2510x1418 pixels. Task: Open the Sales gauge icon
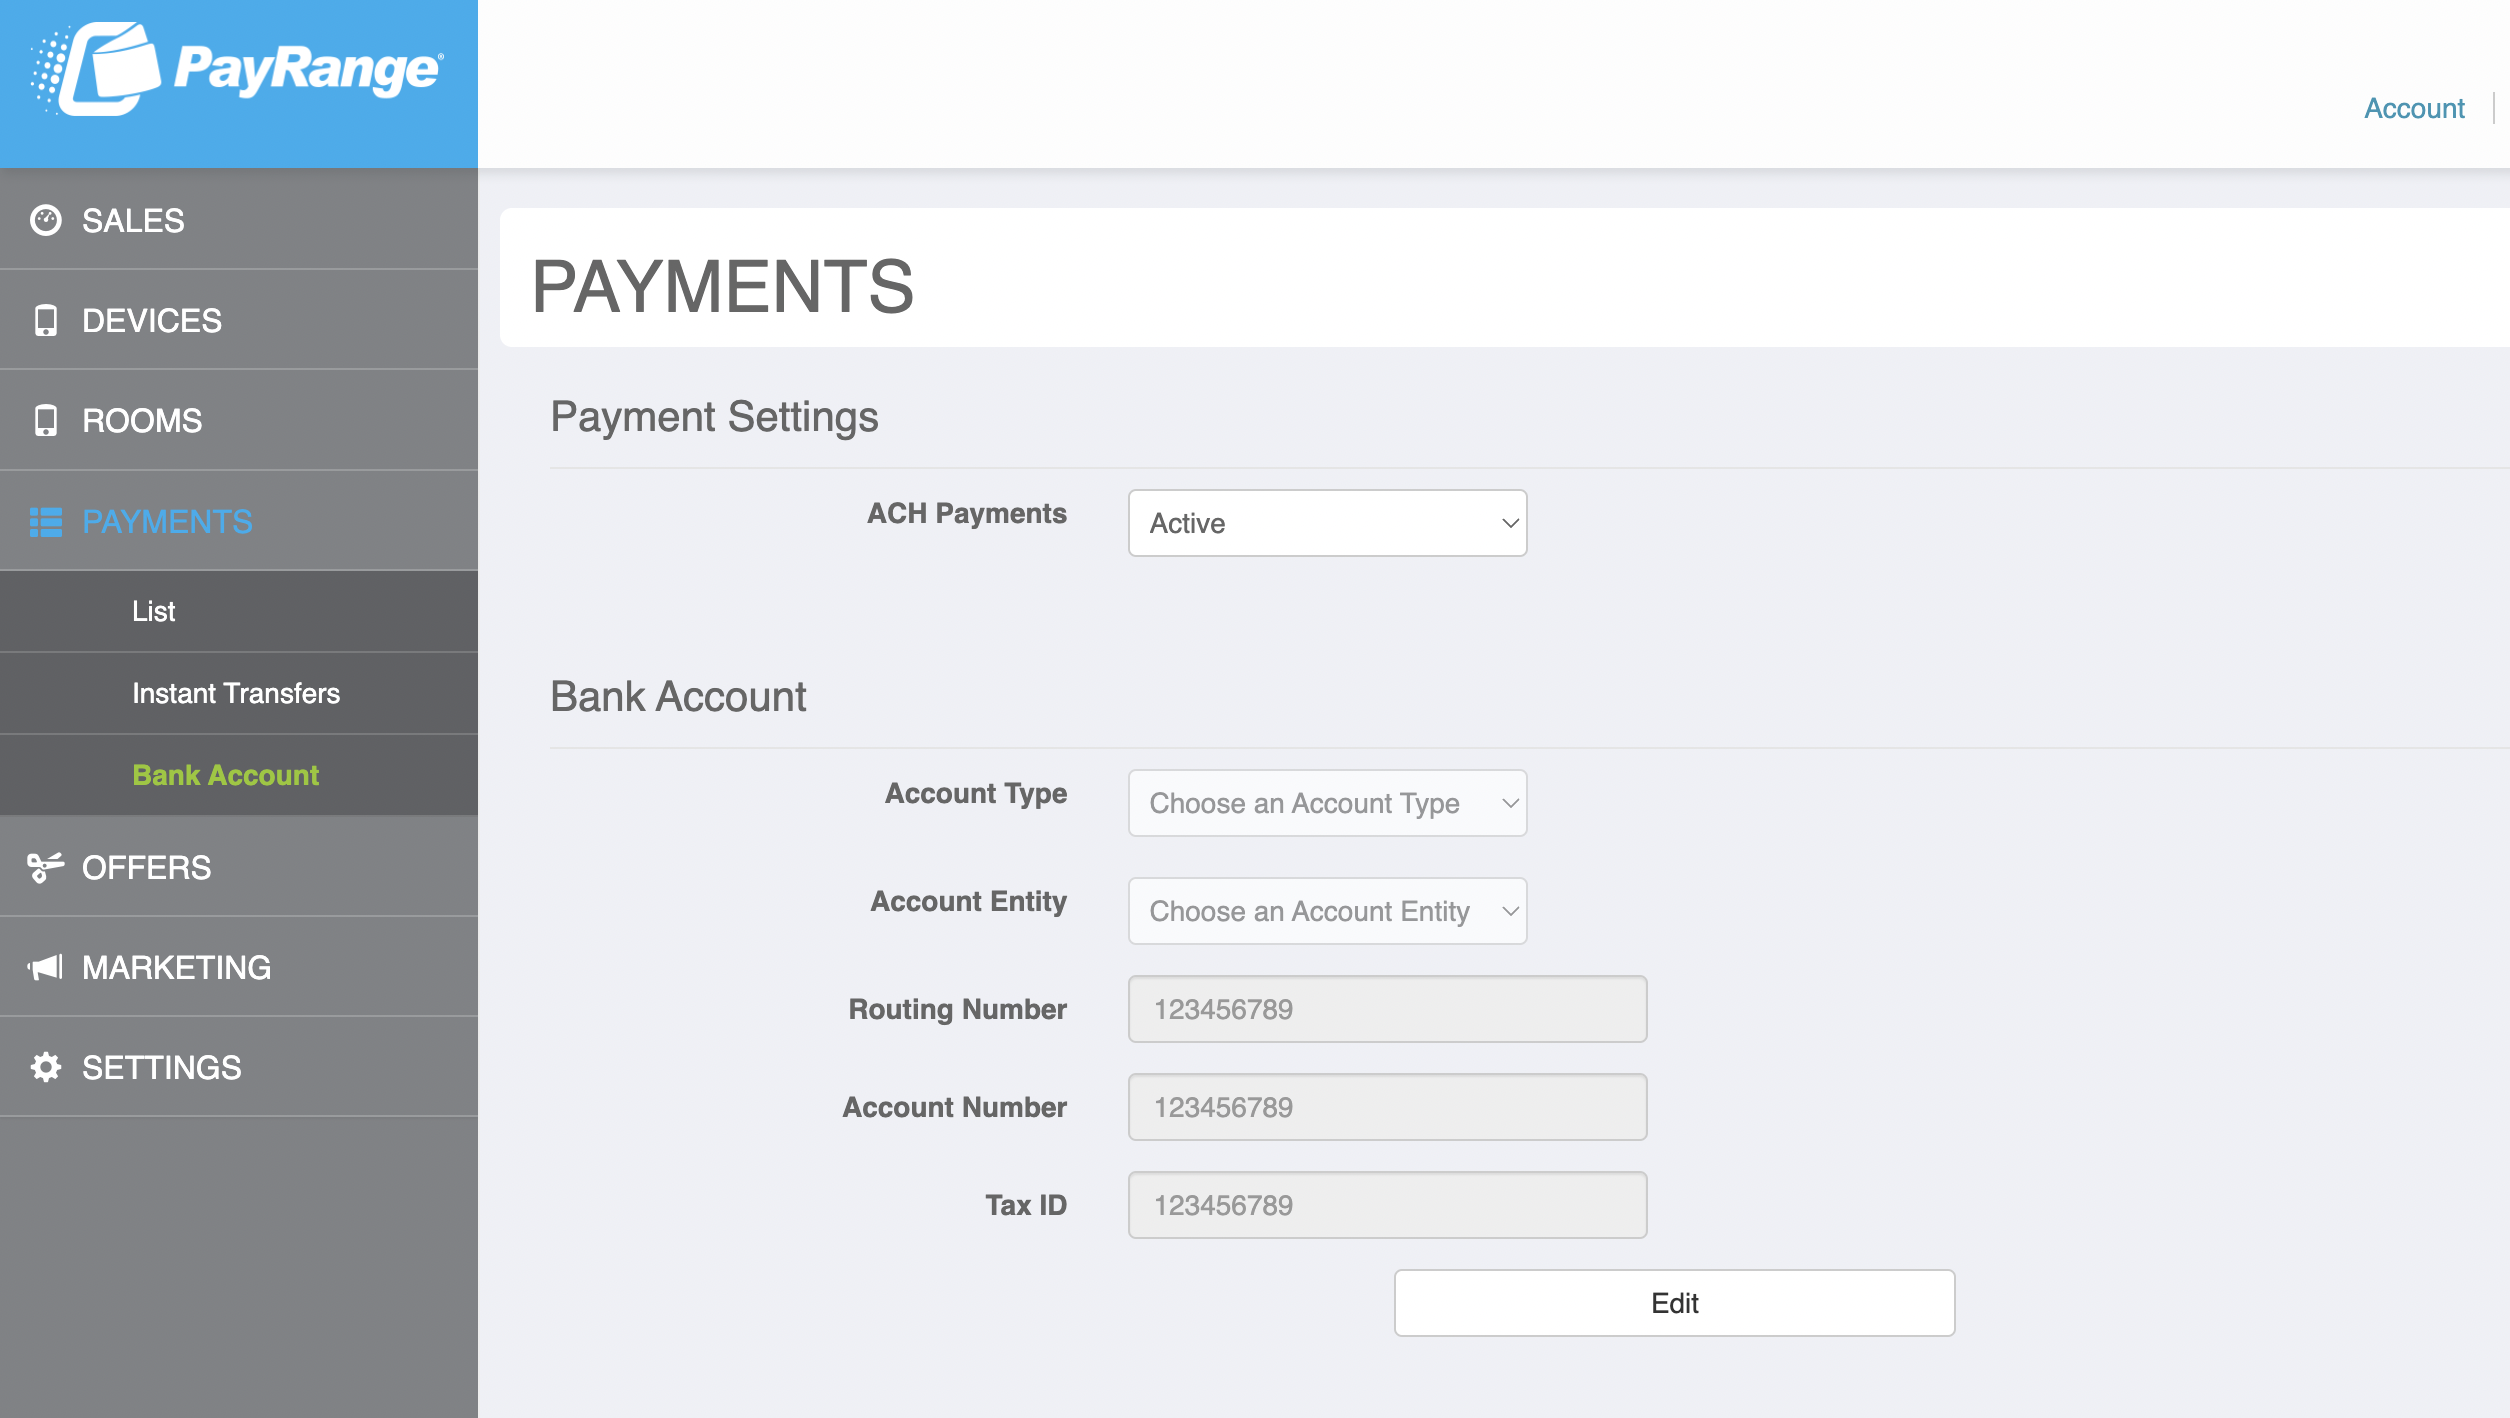pos(46,220)
